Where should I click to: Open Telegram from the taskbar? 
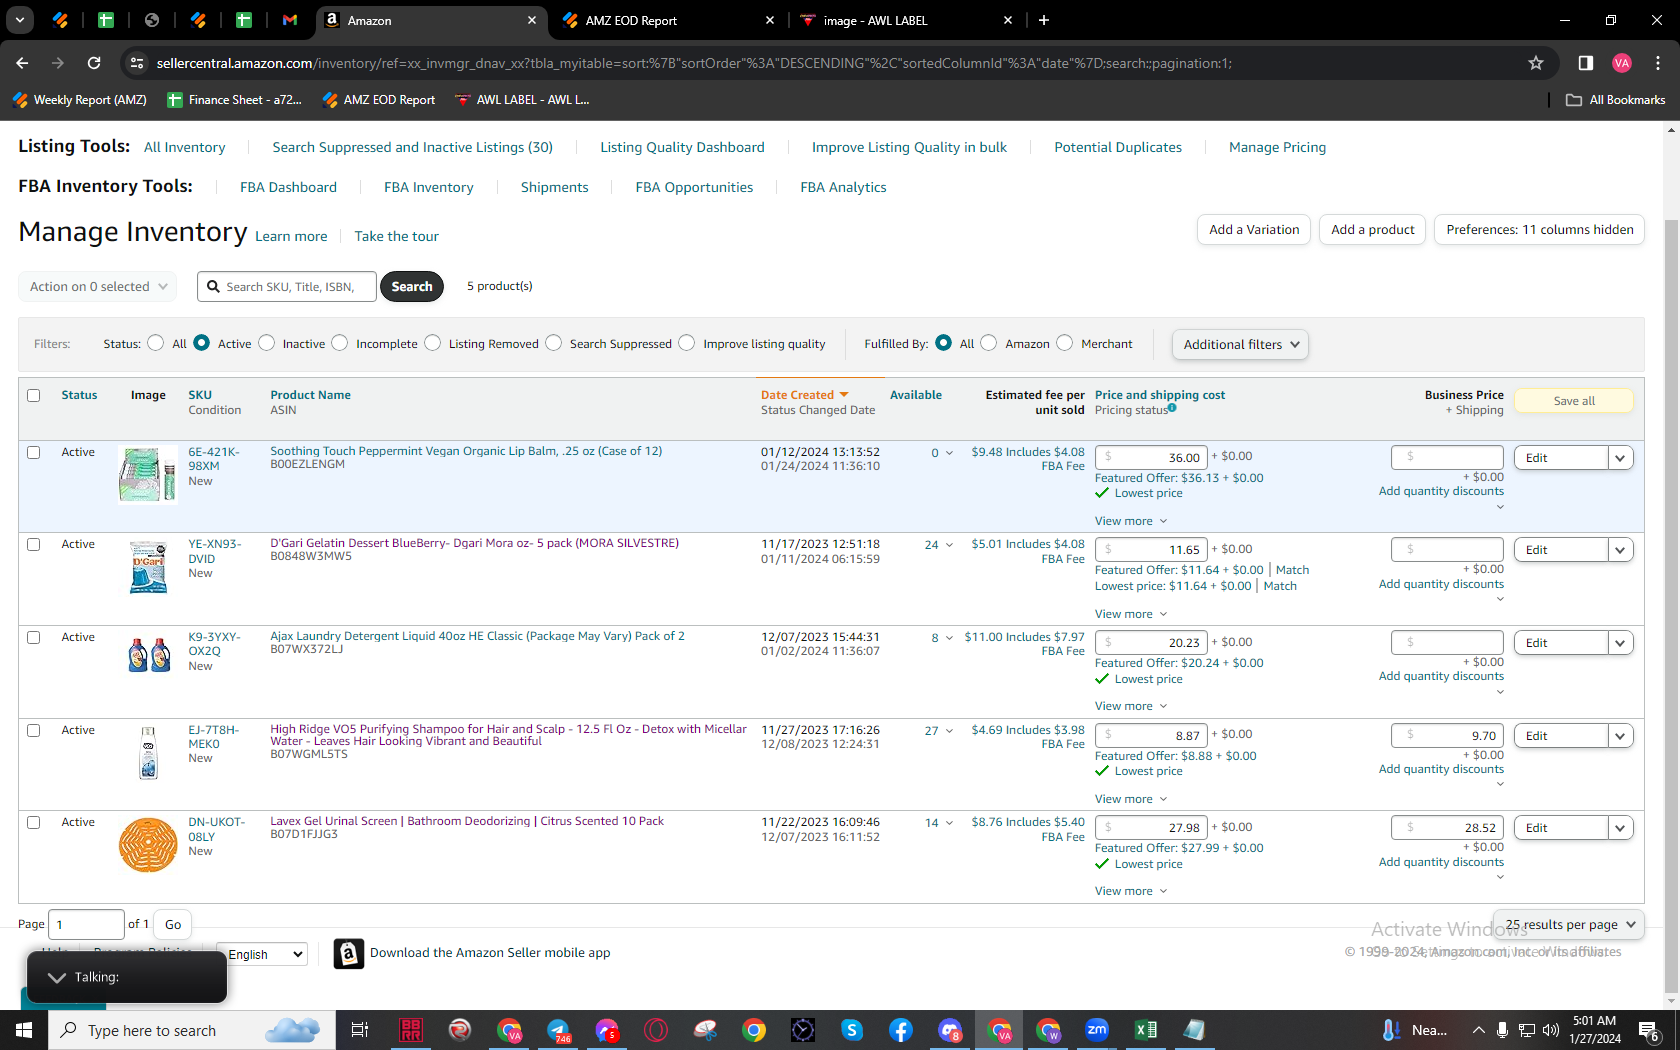pyautogui.click(x=558, y=1030)
